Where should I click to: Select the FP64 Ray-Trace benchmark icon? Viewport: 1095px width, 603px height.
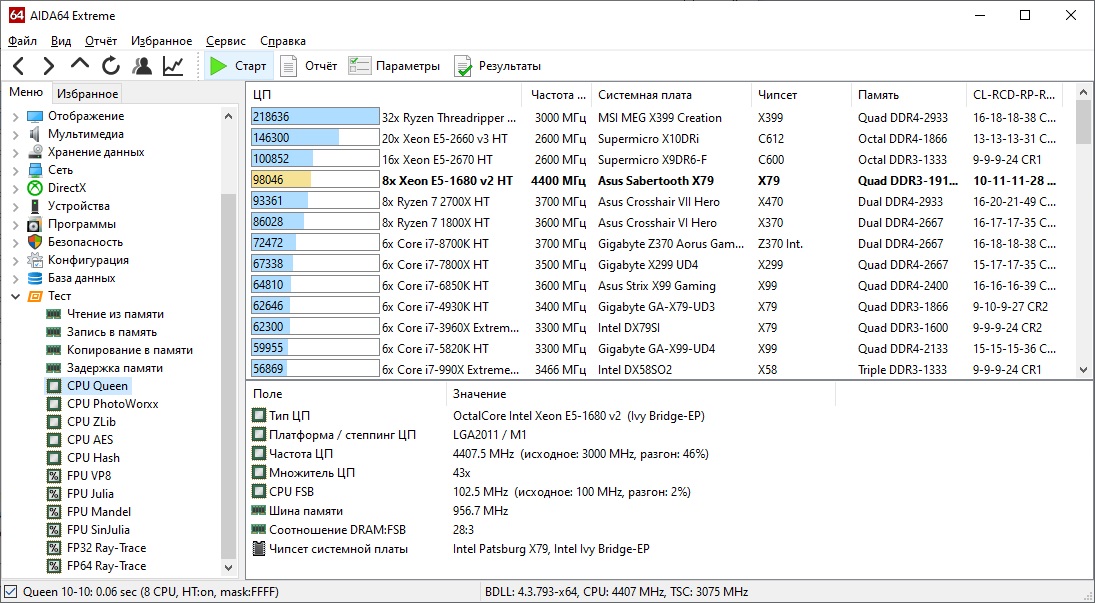53,566
